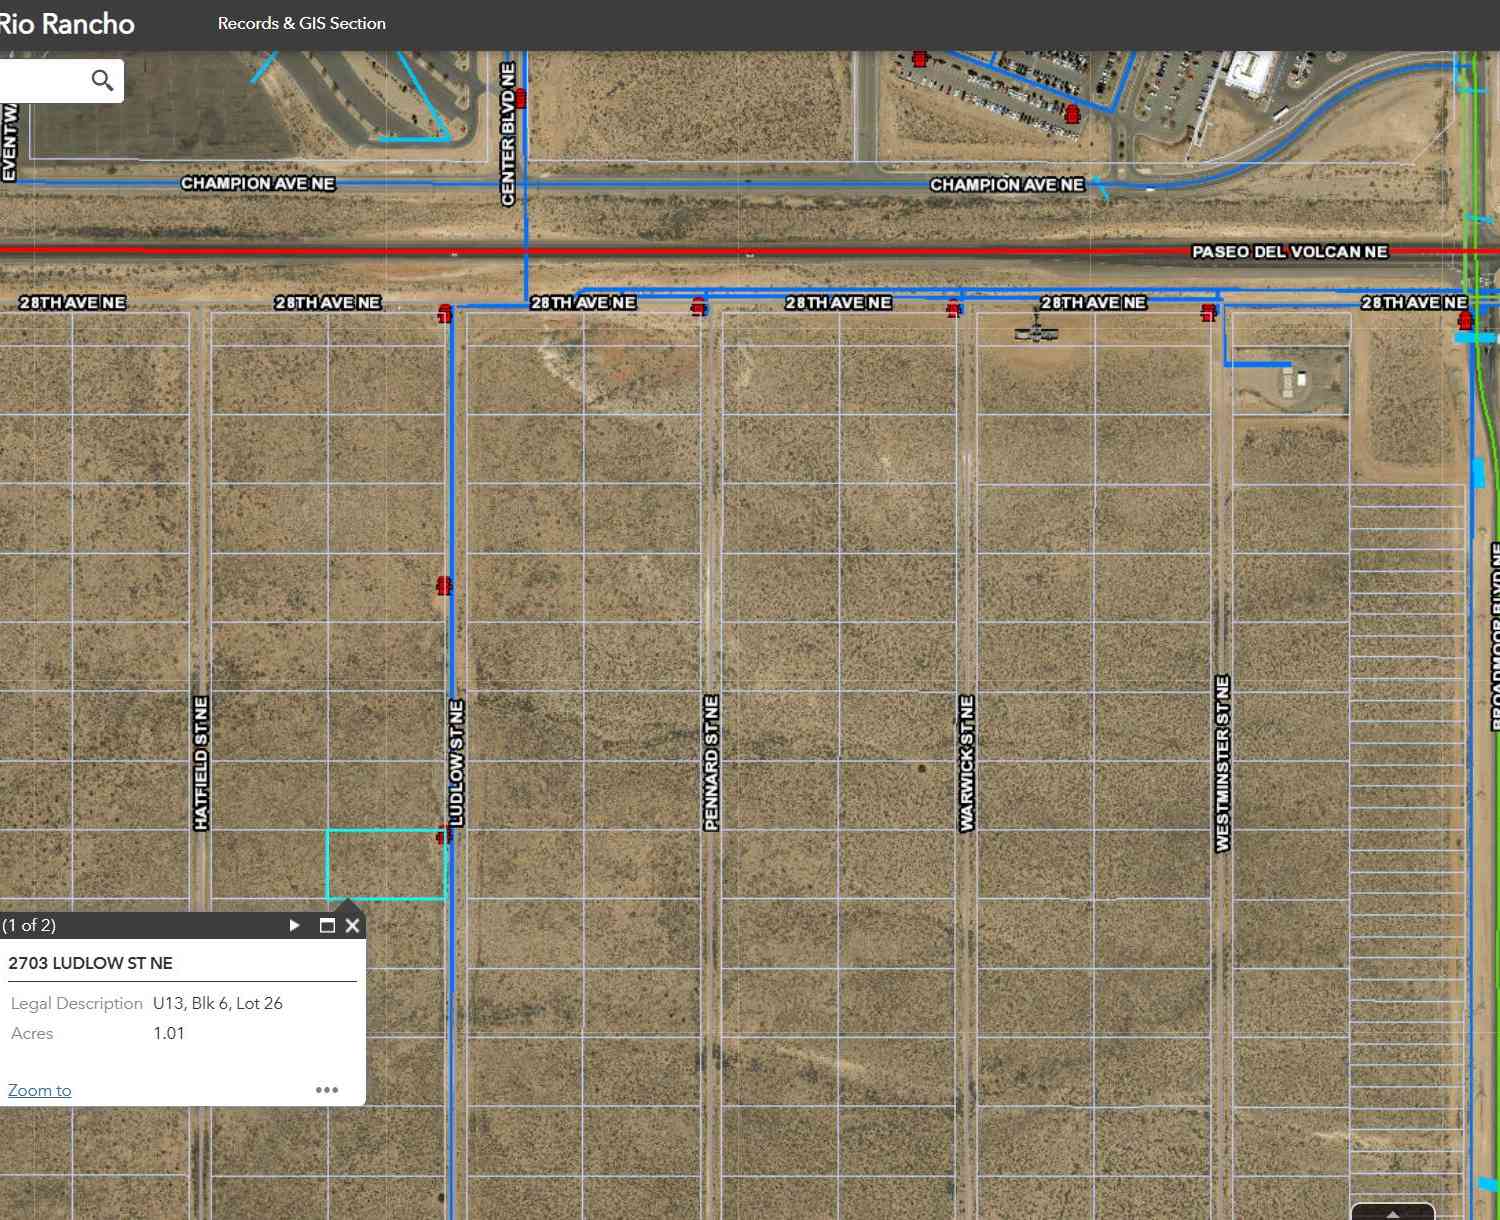Select hydrant at parking lot top edge
Image resolution: width=1500 pixels, height=1220 pixels.
(x=920, y=59)
